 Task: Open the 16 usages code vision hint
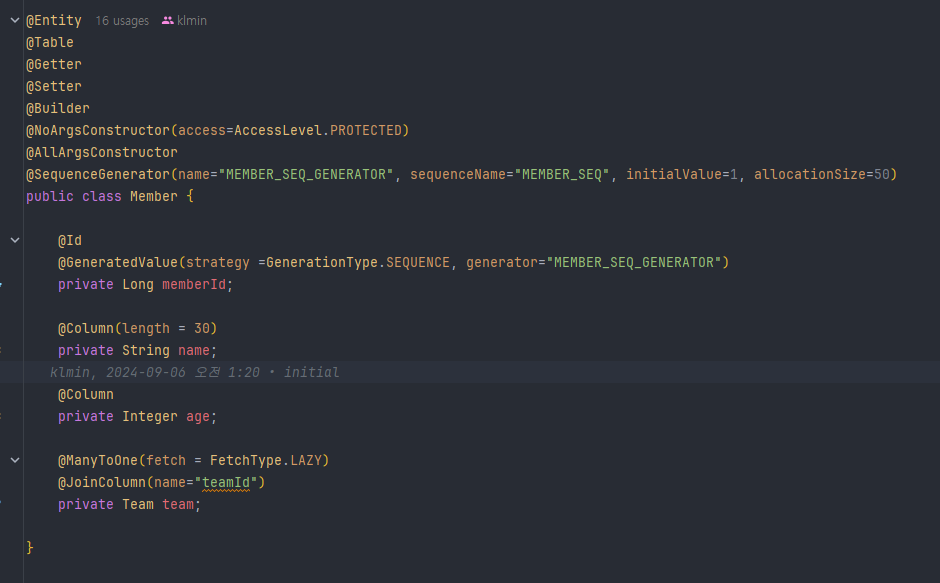121,20
